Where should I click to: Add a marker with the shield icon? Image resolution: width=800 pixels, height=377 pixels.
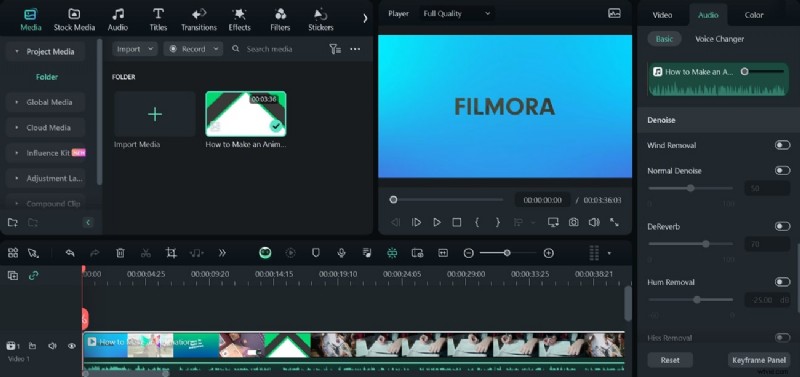pos(316,253)
